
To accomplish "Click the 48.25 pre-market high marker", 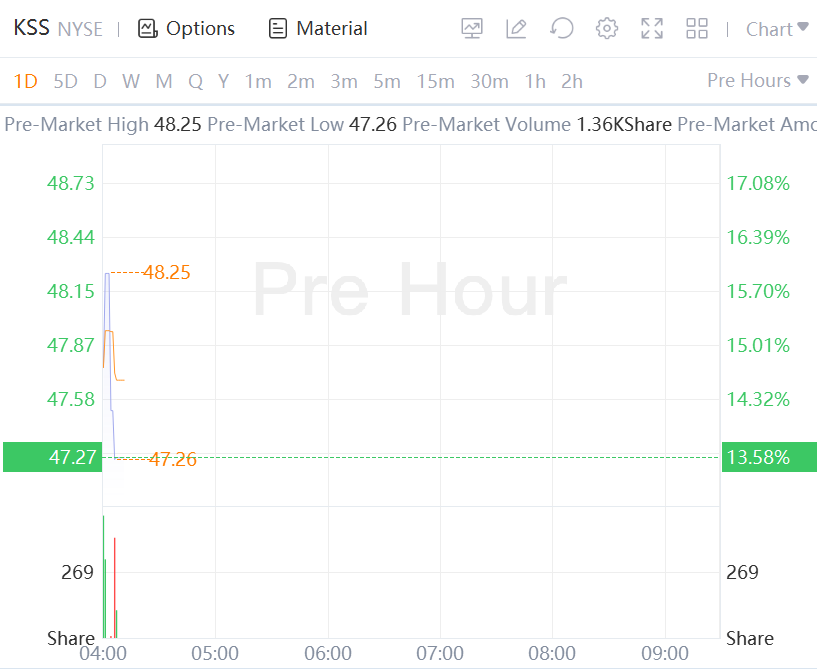I will pyautogui.click(x=166, y=272).
